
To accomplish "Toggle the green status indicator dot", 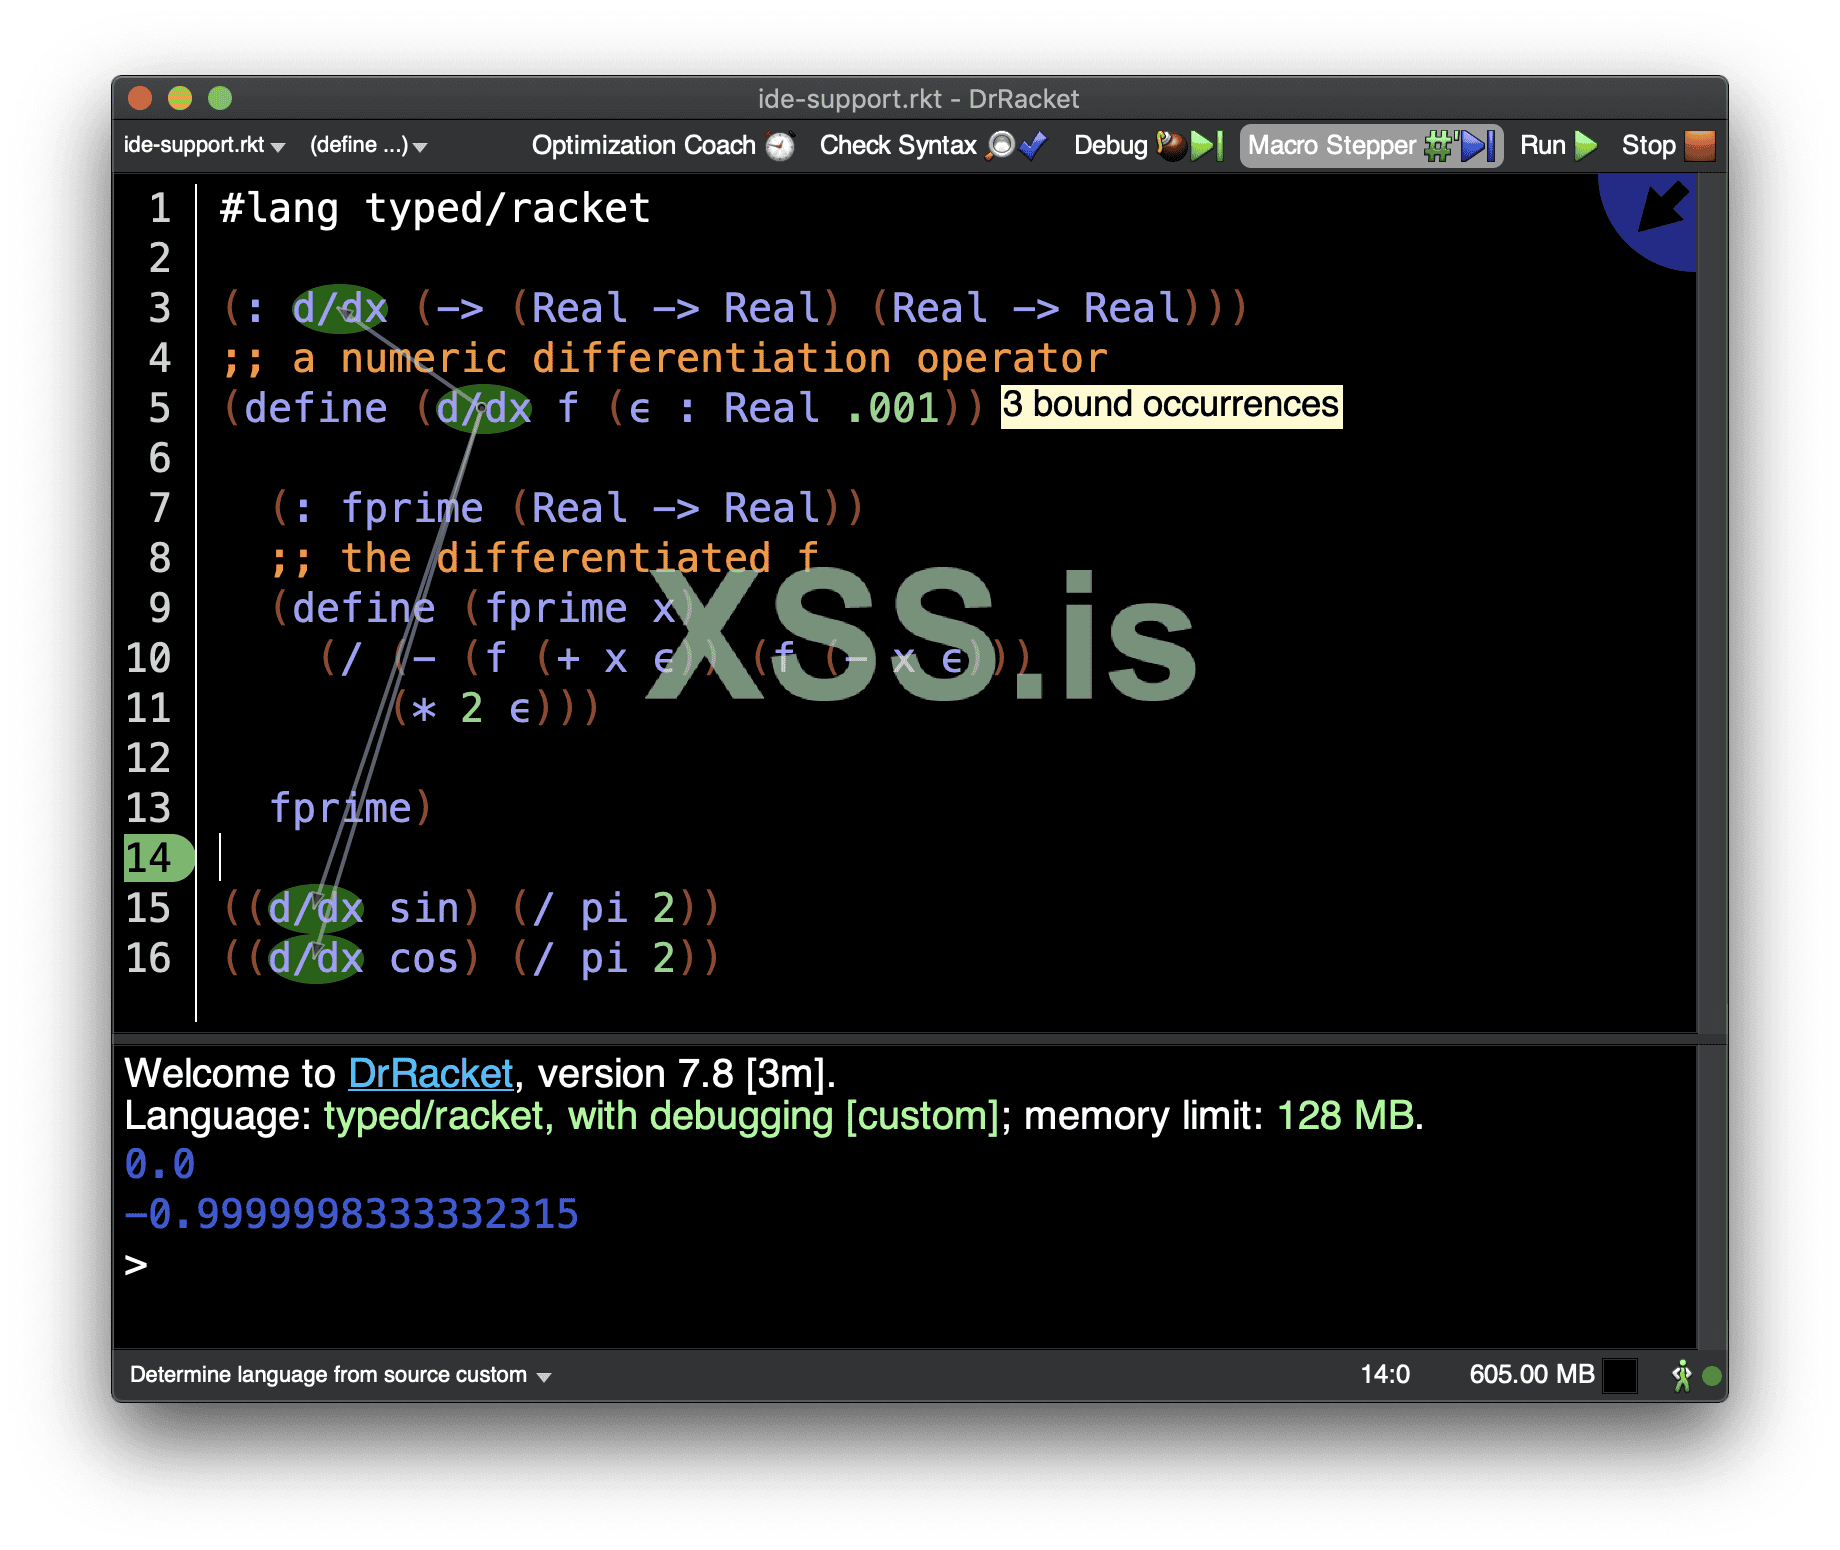I will (x=1713, y=1375).
